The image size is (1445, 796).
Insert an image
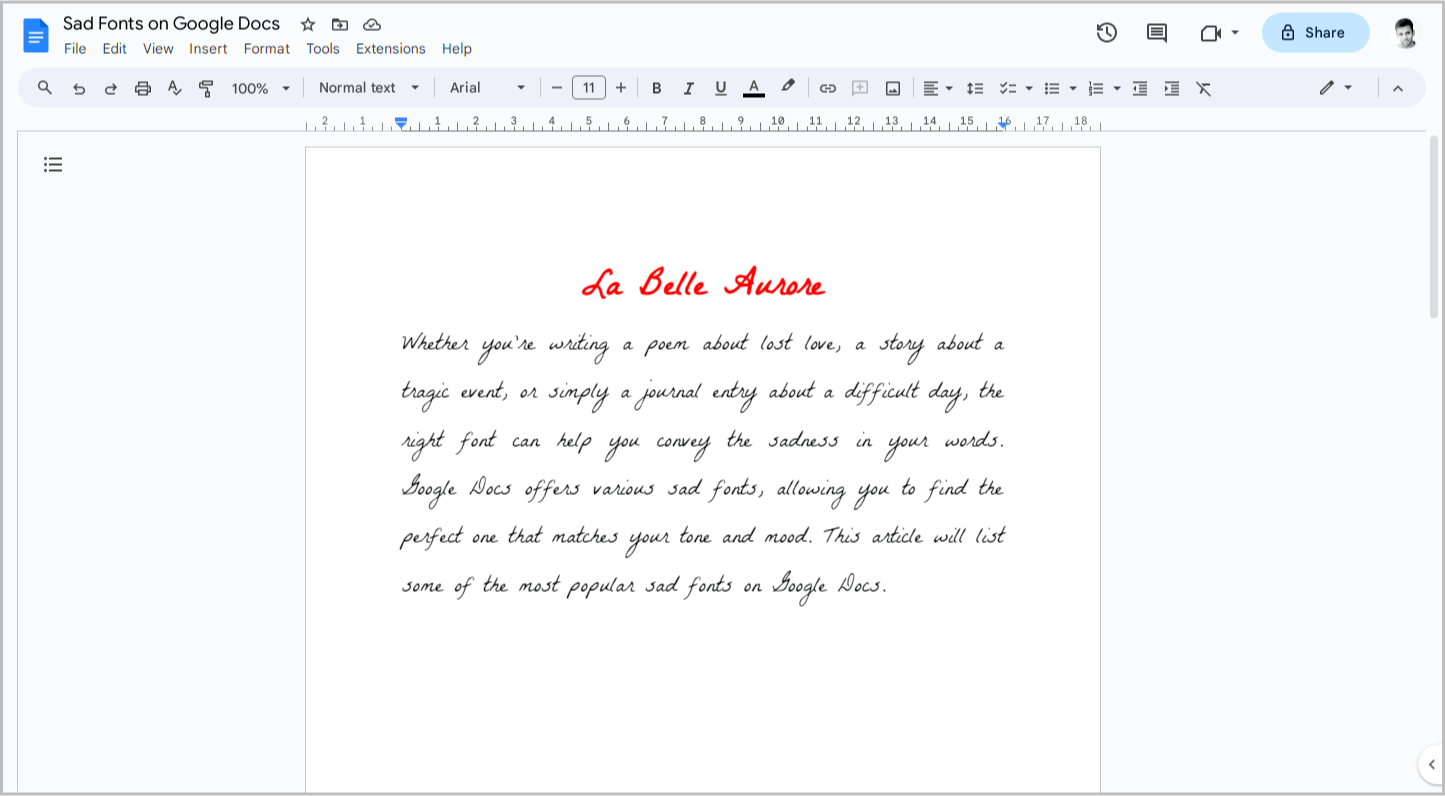[893, 88]
